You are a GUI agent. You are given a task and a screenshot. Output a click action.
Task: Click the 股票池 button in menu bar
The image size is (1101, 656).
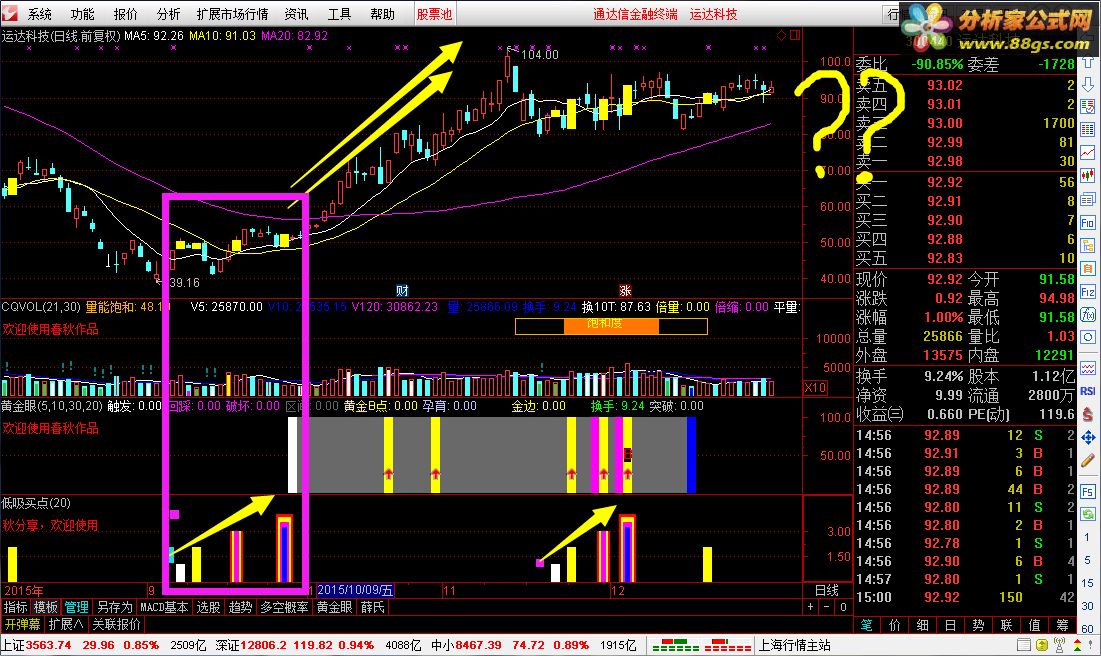click(x=435, y=14)
